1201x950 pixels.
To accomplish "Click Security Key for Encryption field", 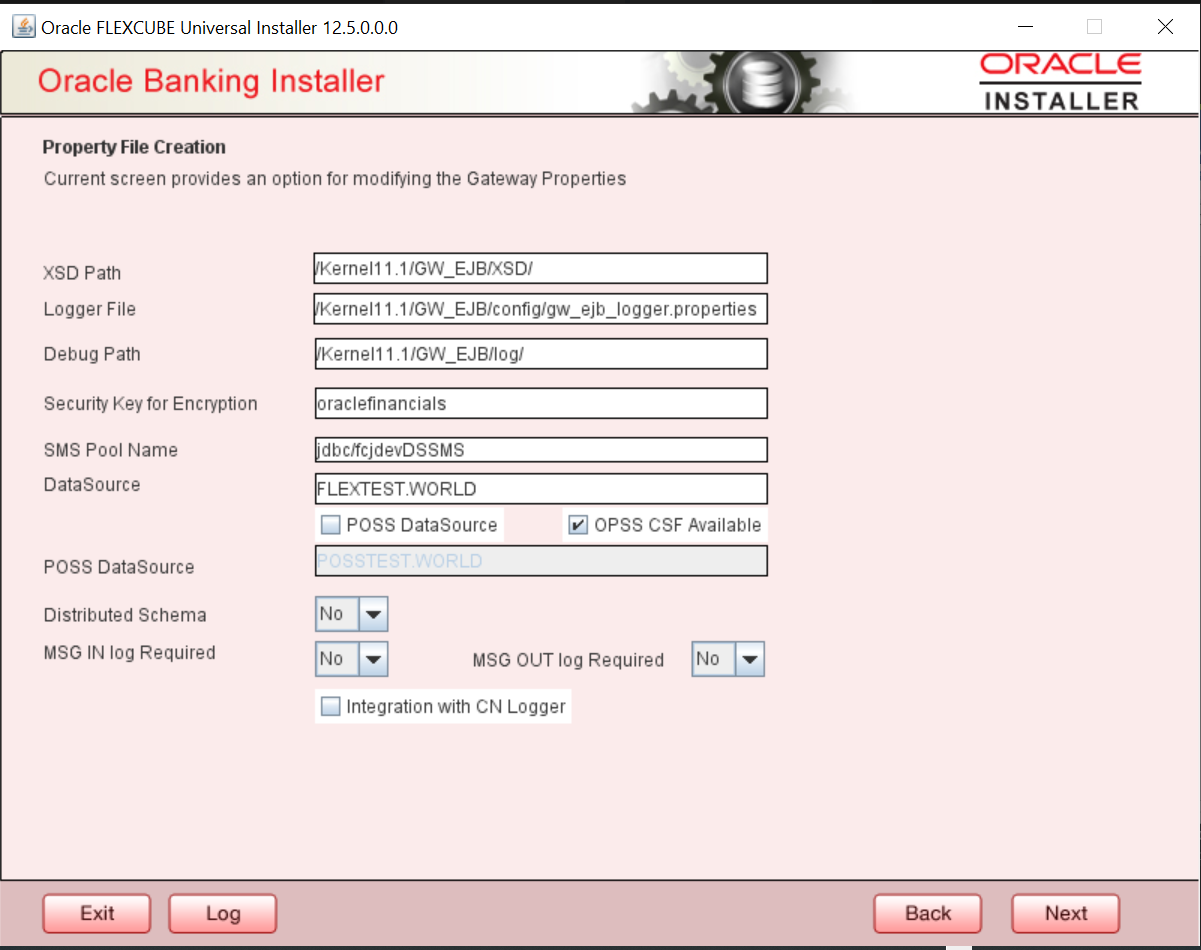I will pyautogui.click(x=541, y=403).
